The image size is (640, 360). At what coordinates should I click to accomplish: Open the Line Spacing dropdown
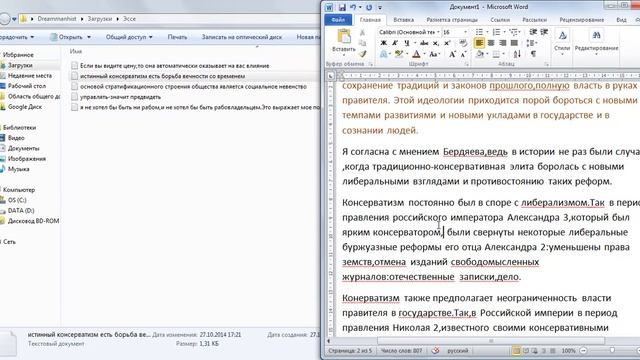coord(531,43)
